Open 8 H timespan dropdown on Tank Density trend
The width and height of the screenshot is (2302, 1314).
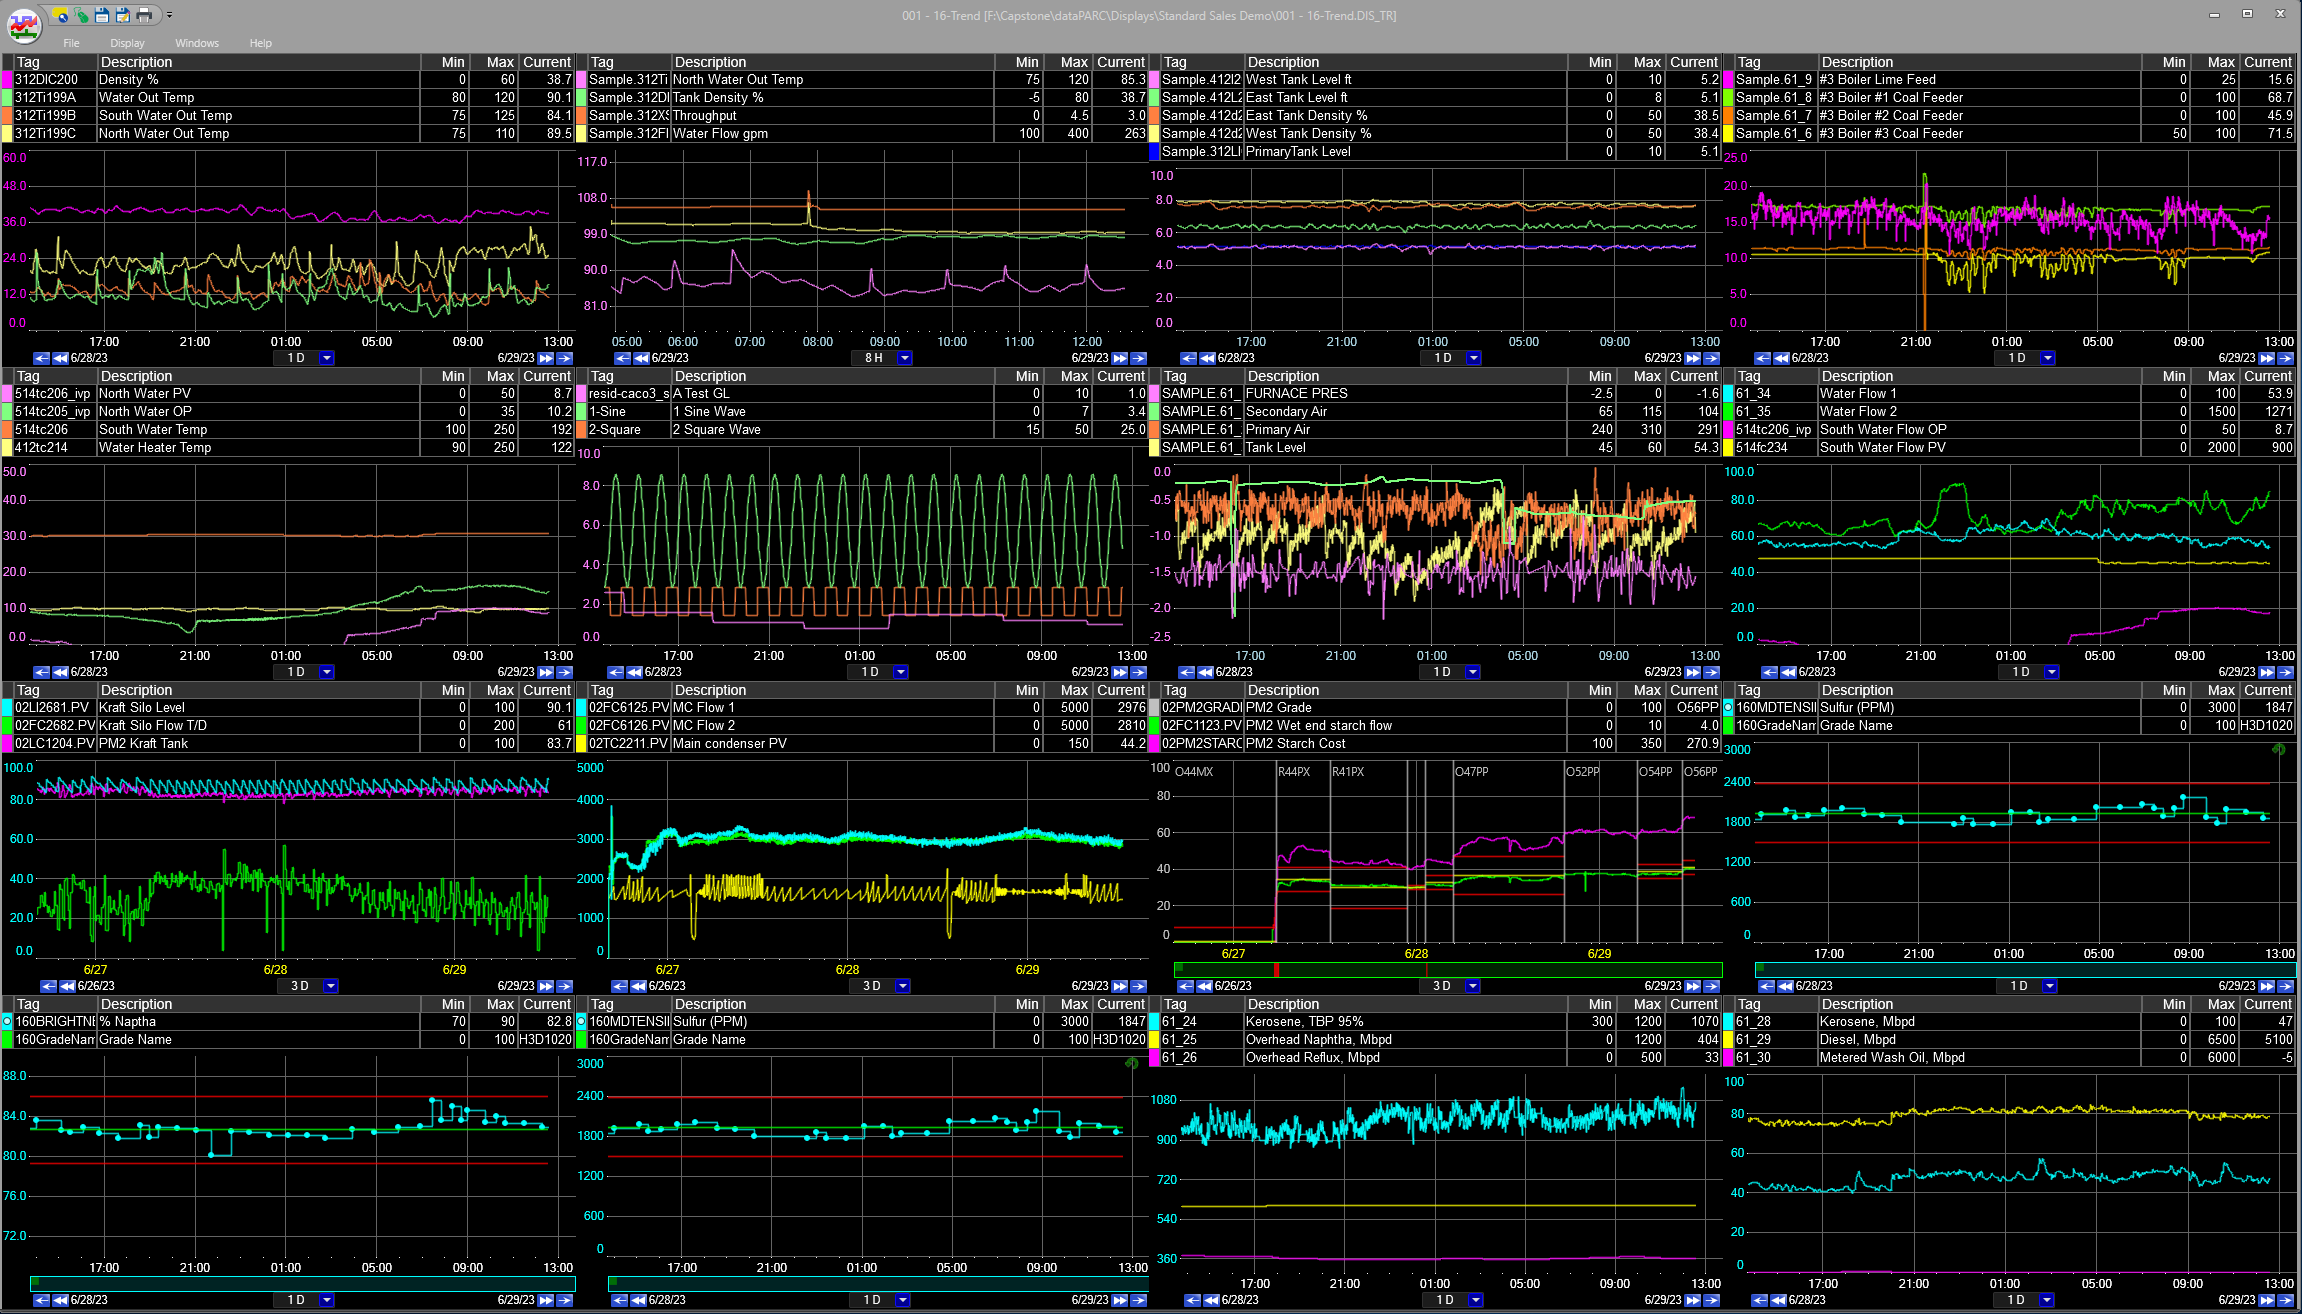905,358
